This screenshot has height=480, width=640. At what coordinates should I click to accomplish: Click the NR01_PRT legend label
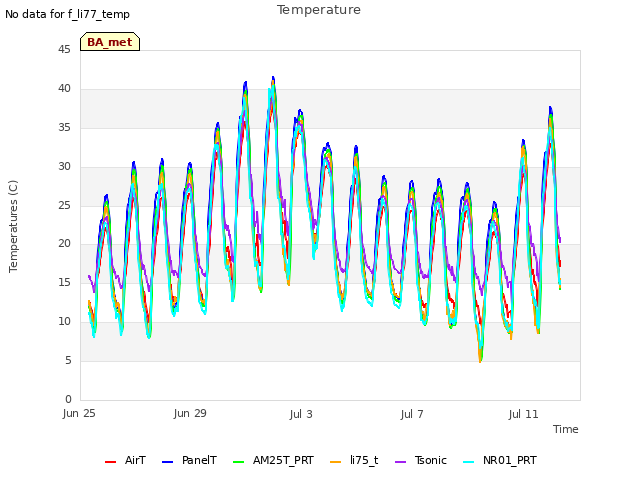pyautogui.click(x=510, y=460)
